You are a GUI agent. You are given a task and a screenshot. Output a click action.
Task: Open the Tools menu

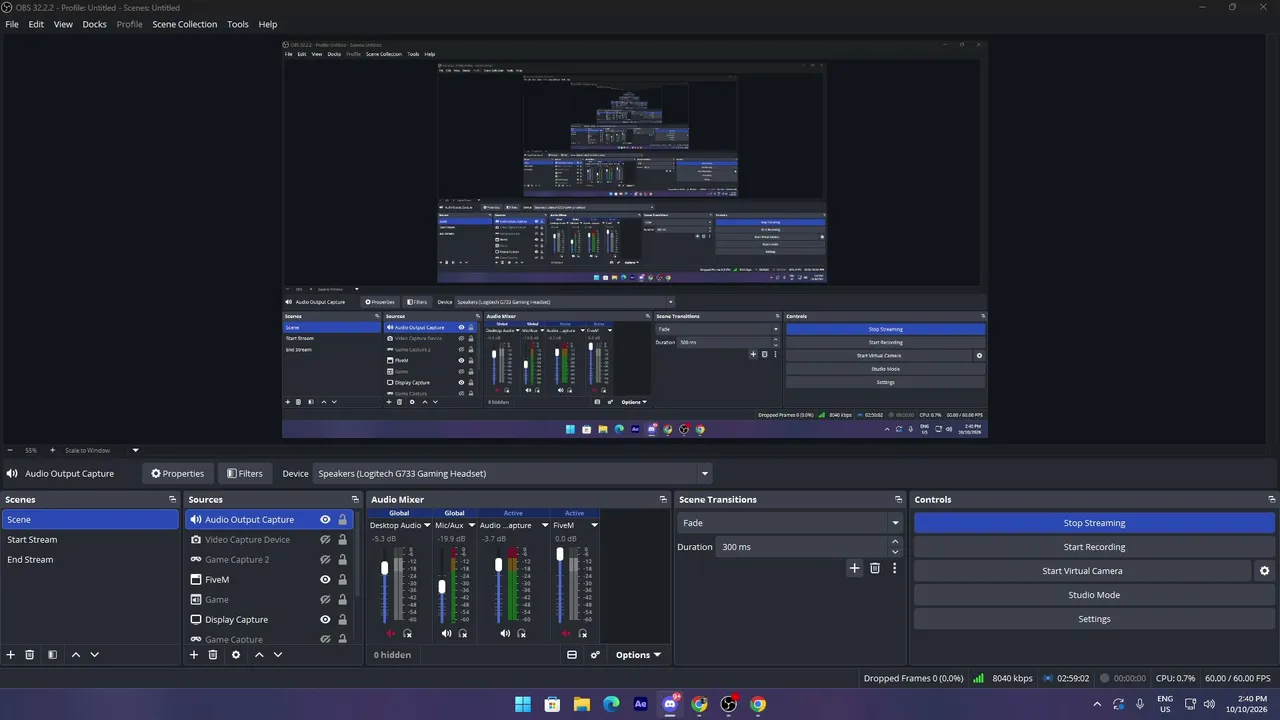click(238, 24)
